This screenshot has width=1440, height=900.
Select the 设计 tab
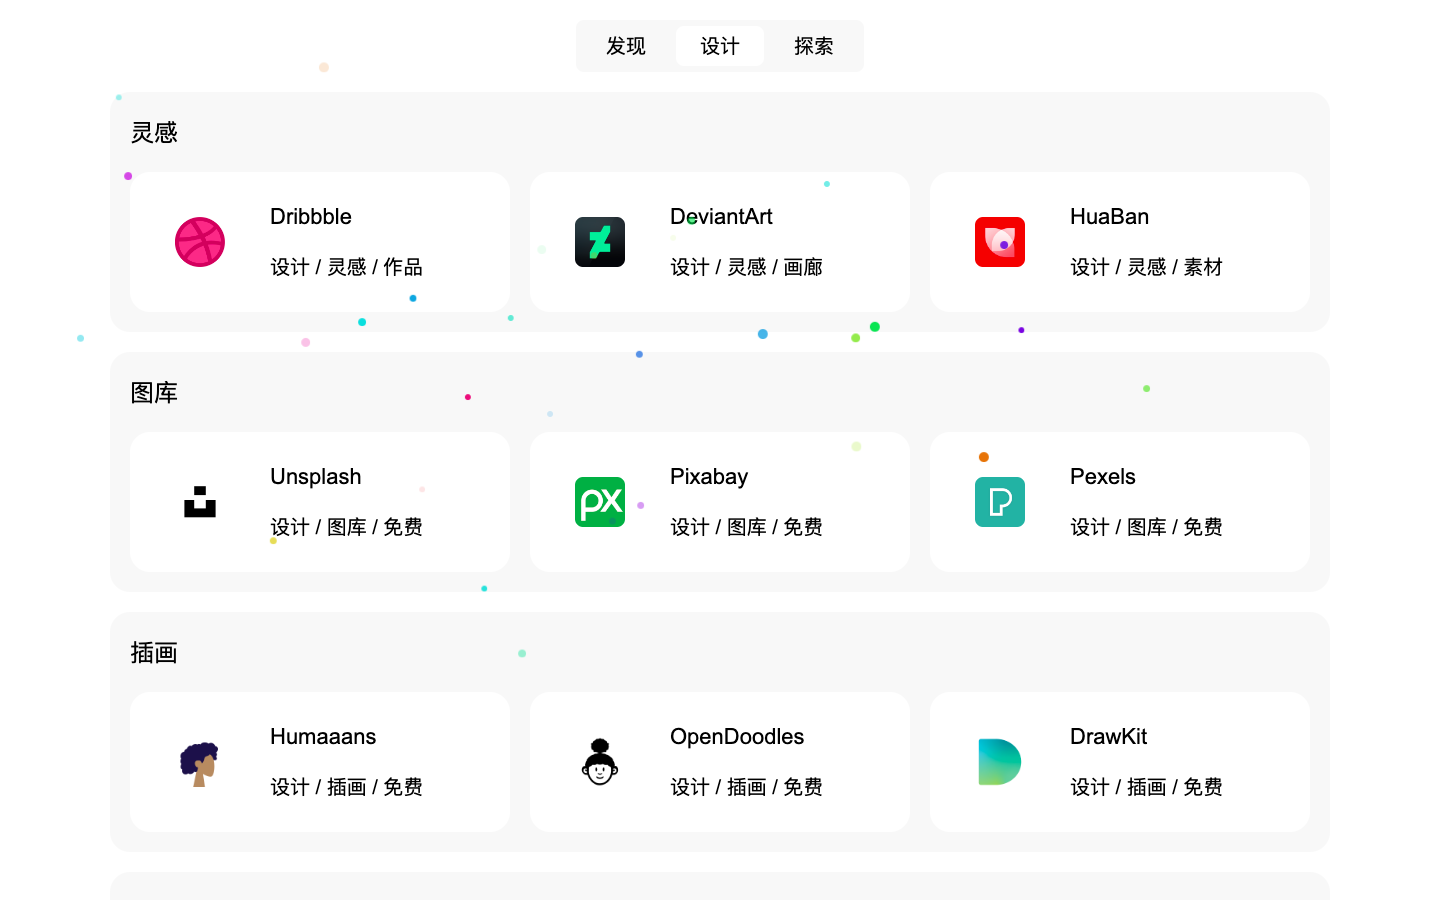coord(719,46)
